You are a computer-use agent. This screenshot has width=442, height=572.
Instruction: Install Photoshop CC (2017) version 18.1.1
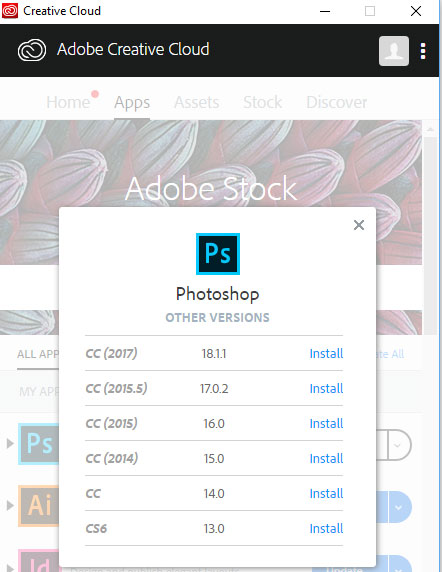click(x=326, y=353)
